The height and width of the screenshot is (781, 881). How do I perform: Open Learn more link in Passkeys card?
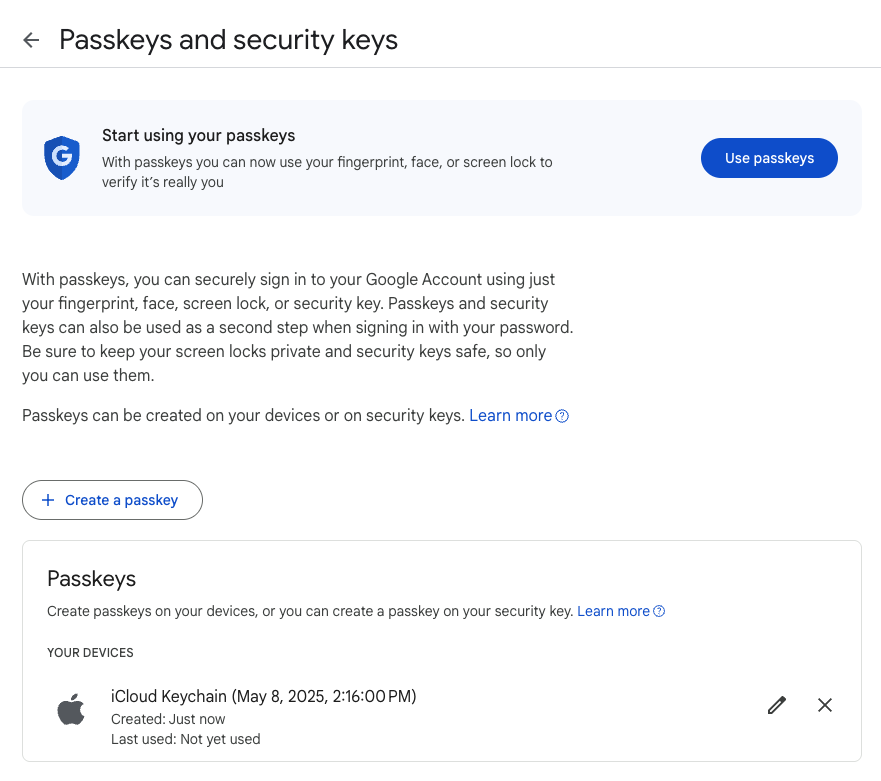613,611
